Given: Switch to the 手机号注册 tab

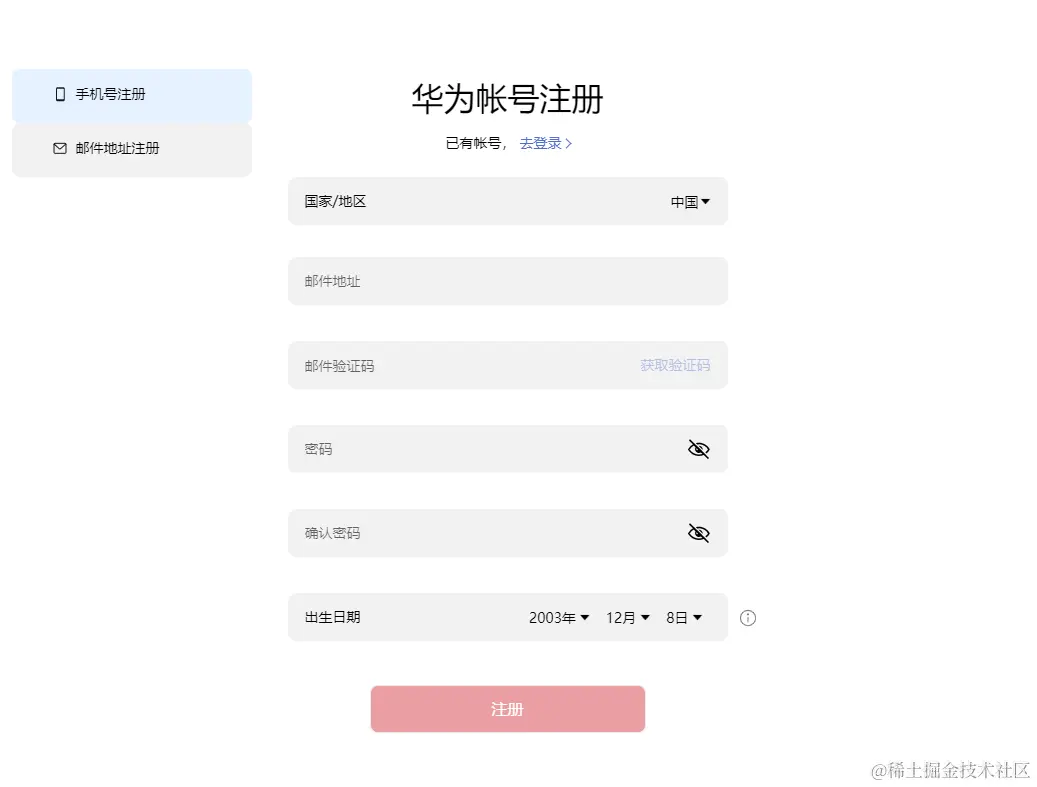Looking at the screenshot, I should point(132,95).
